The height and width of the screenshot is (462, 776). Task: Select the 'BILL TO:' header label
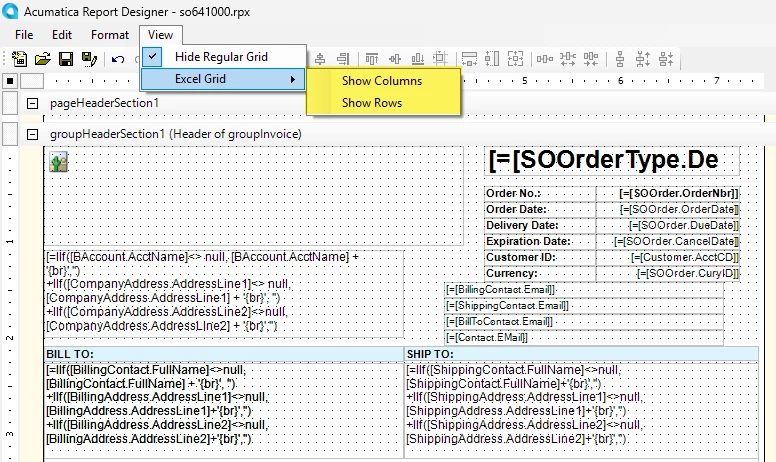[224, 354]
